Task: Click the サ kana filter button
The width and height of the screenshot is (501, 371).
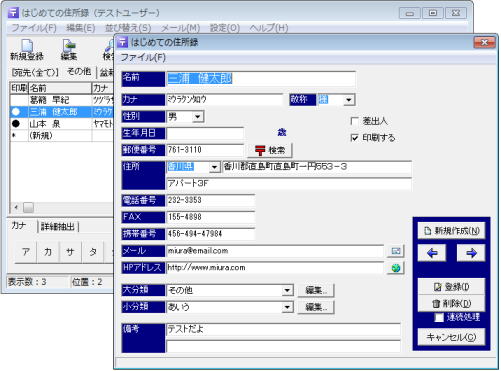Action: tap(70, 252)
